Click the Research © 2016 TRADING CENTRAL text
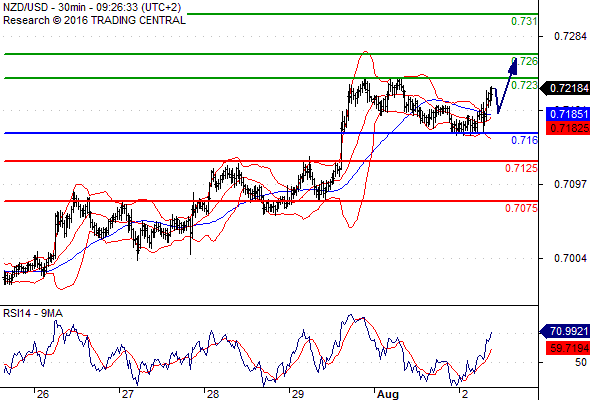590x400 pixels. pyautogui.click(x=94, y=20)
